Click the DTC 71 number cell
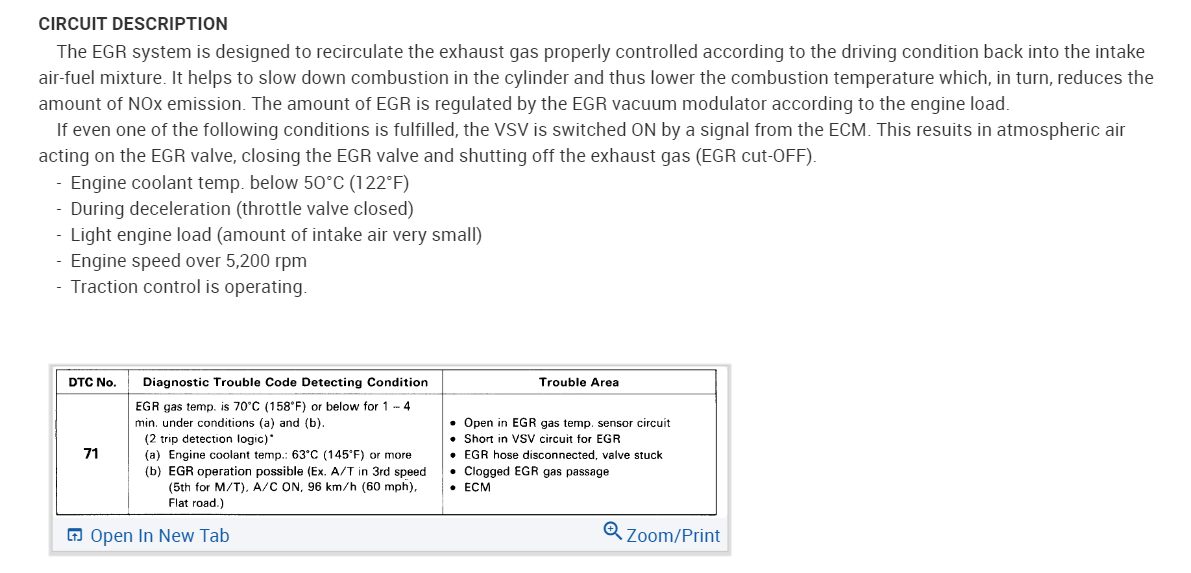This screenshot has width=1191, height=573. (x=91, y=454)
